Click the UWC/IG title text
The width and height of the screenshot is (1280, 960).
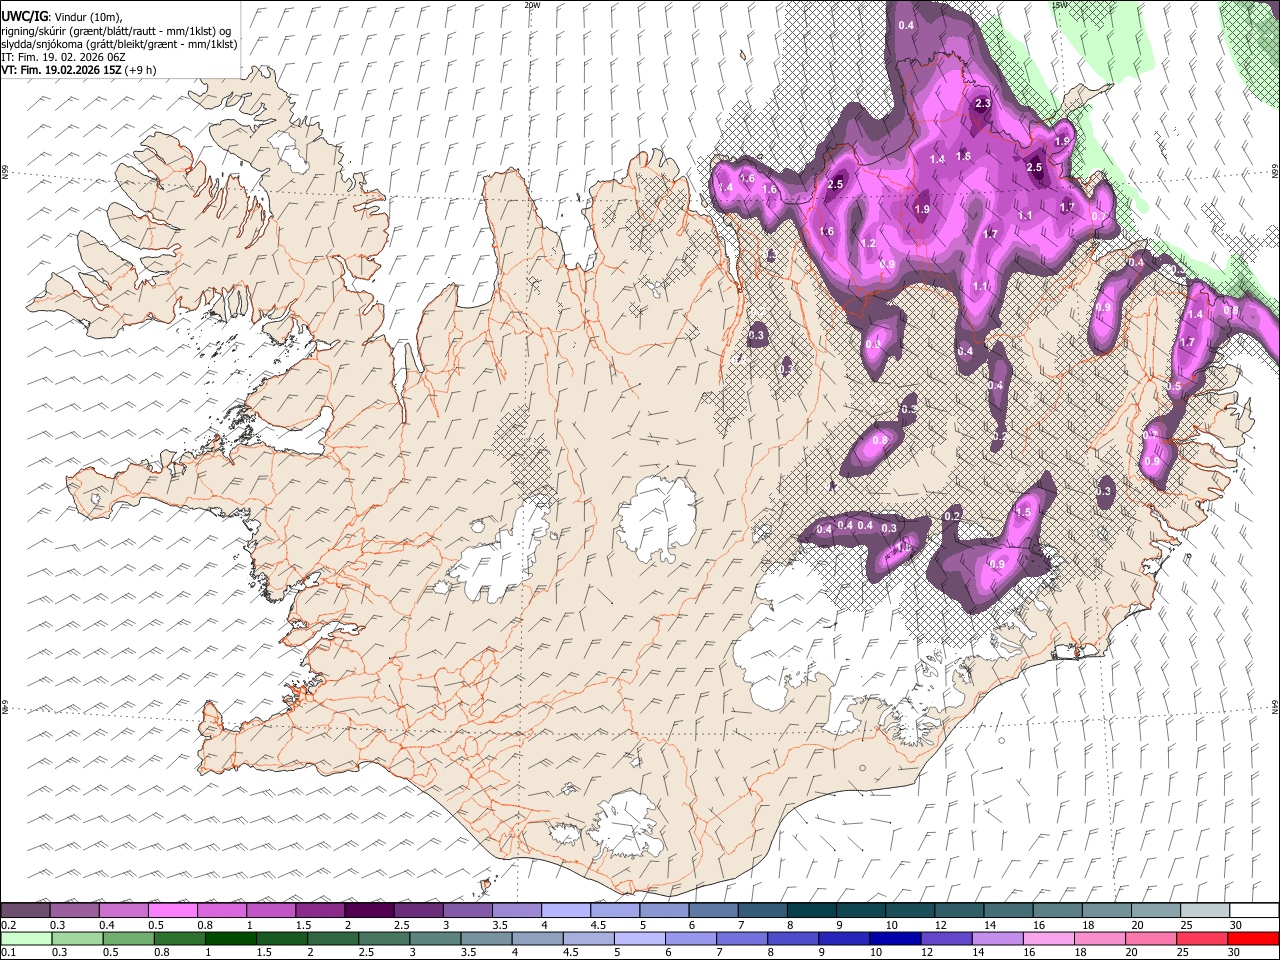coord(23,17)
